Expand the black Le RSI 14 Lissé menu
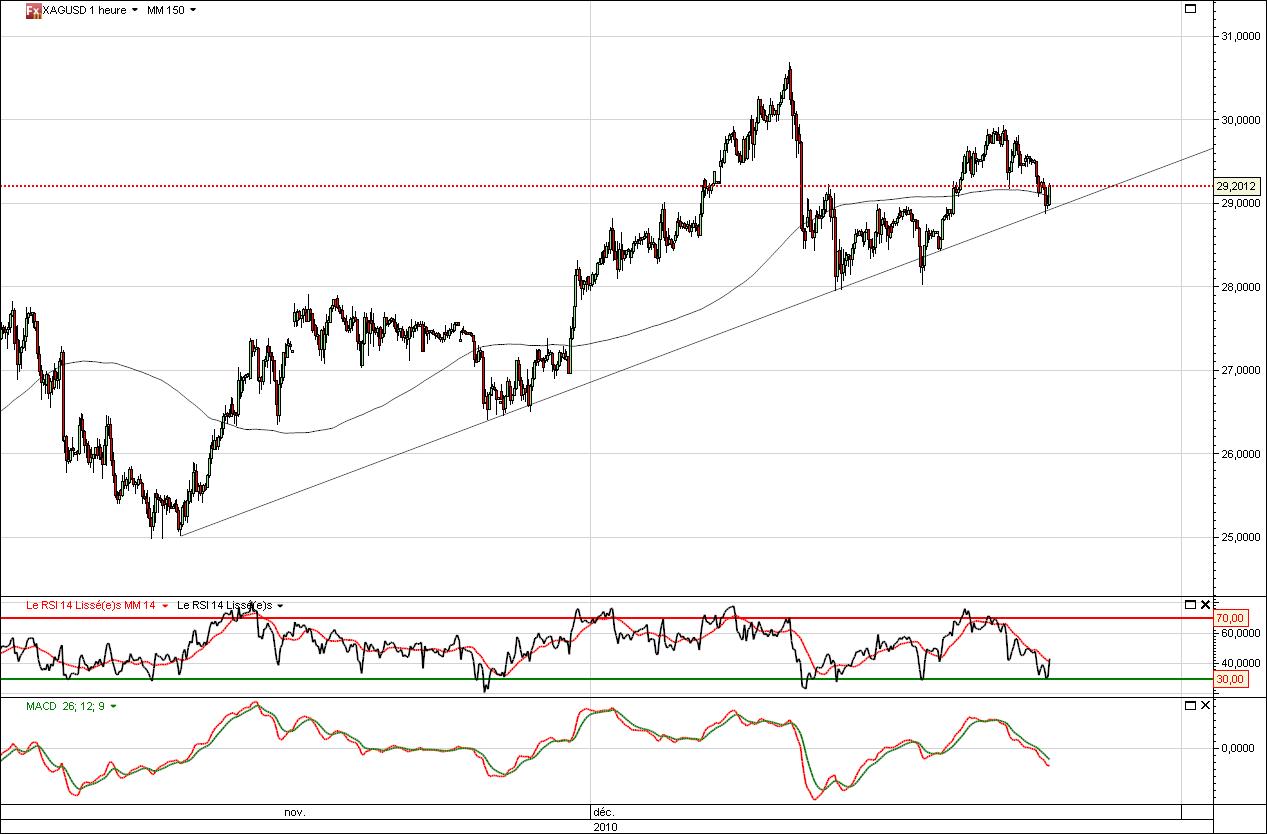 280,606
